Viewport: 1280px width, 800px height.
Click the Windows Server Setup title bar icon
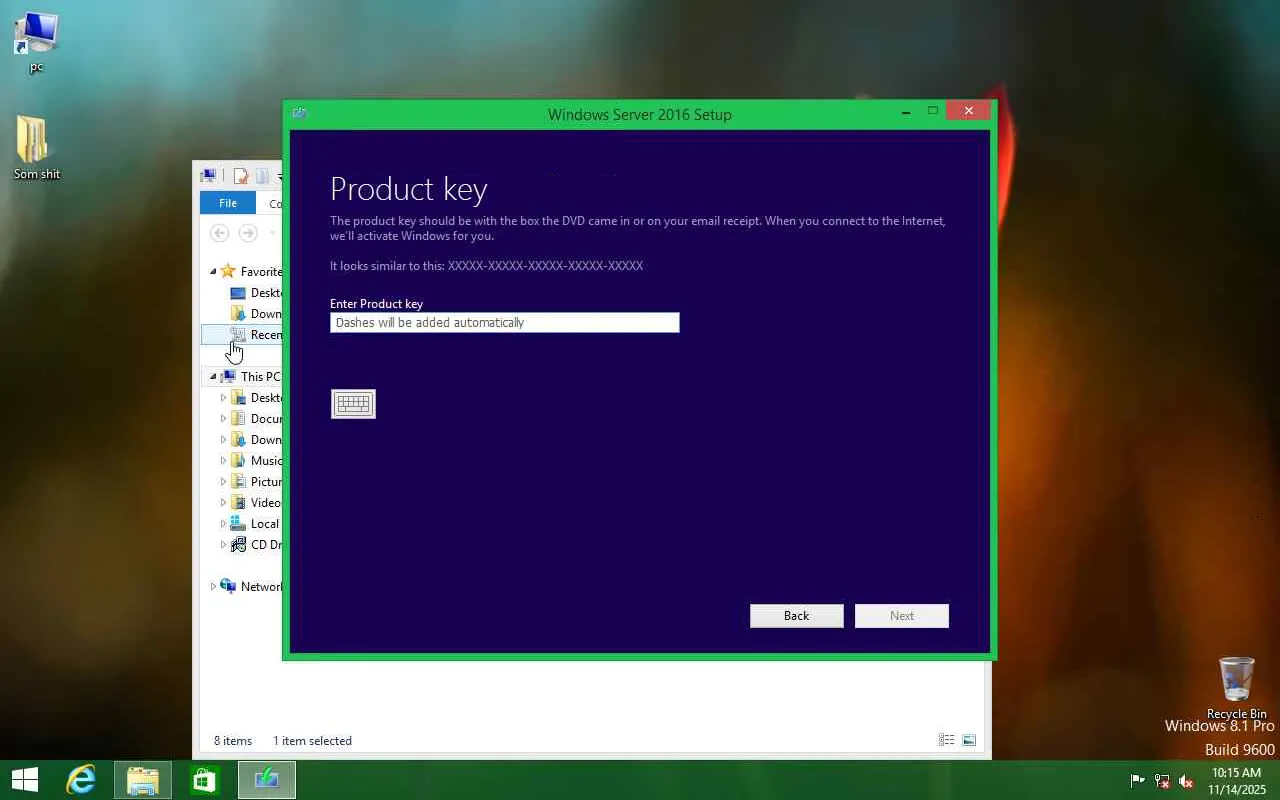299,113
